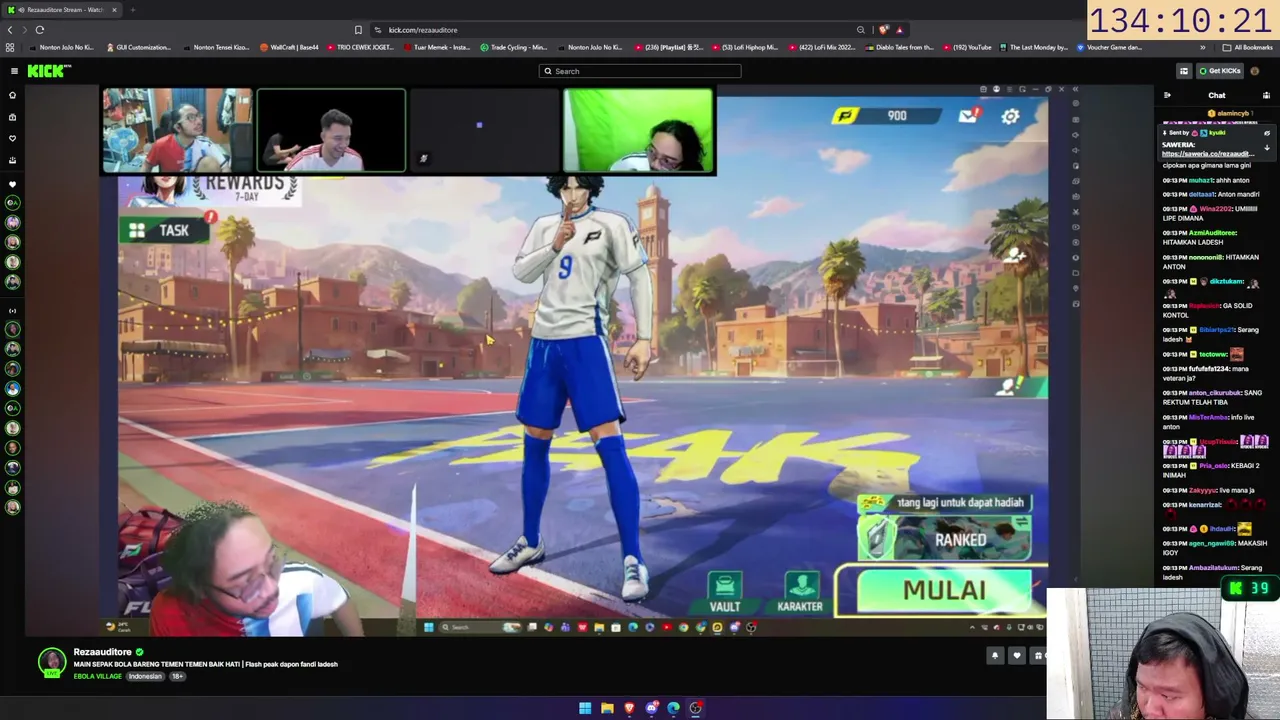Open File Explorer from the taskbar
The height and width of the screenshot is (720, 1280).
(x=607, y=709)
